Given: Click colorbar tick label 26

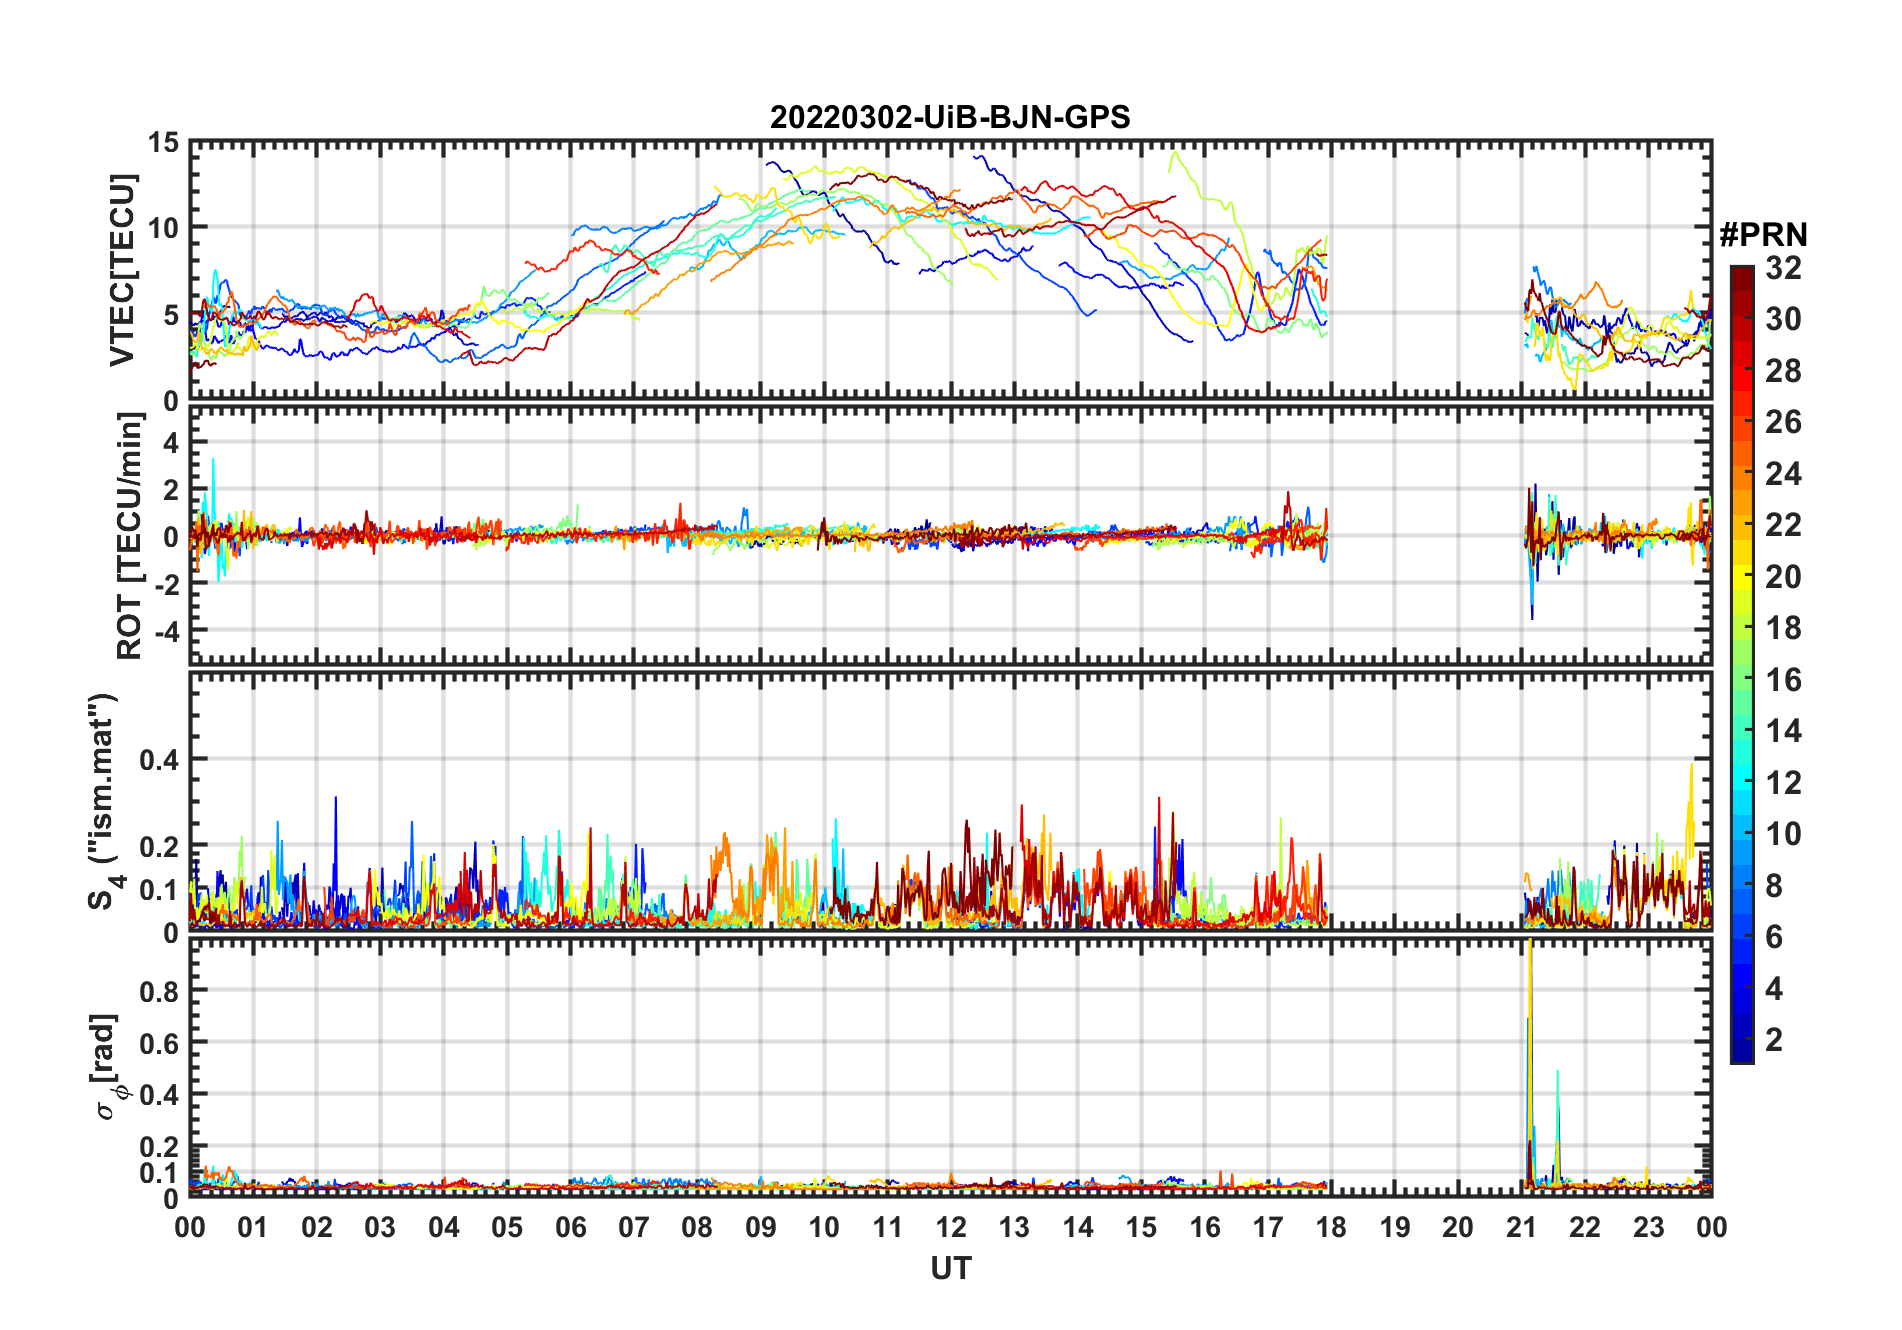Looking at the screenshot, I should (x=1783, y=422).
